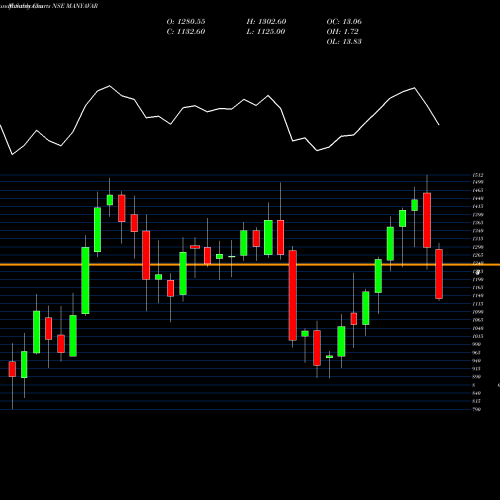The image size is (500, 500).
Task: Select the high value H: 1302.60
Action: coord(266,22)
